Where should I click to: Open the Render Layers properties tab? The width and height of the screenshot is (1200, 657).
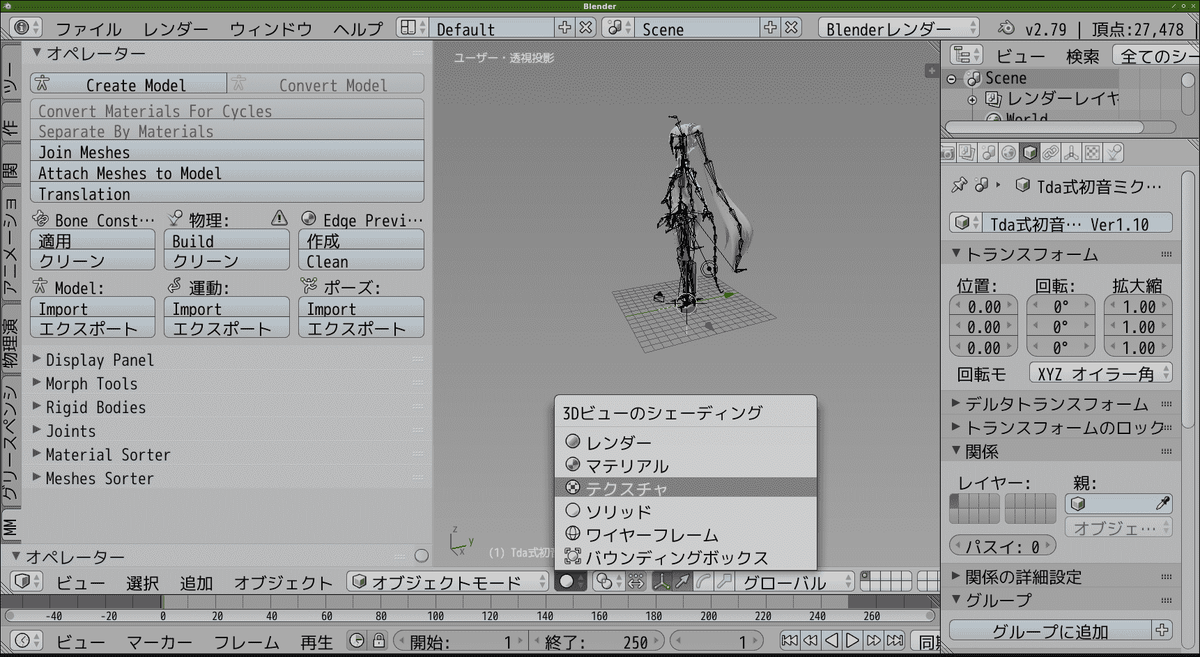tap(967, 152)
